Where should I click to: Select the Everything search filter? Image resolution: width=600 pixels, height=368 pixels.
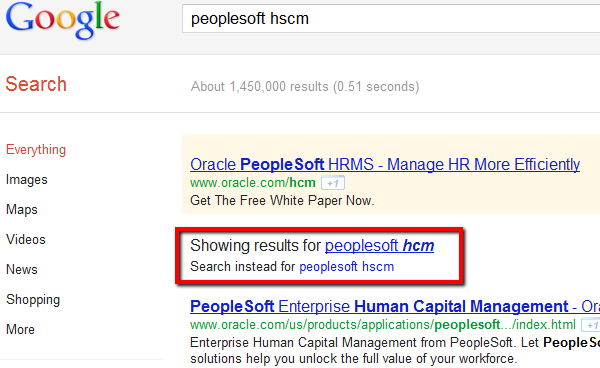(x=36, y=150)
